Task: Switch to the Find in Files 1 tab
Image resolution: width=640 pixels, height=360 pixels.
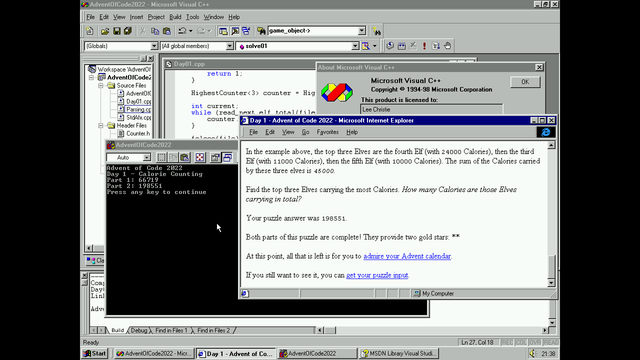Action: click(171, 330)
